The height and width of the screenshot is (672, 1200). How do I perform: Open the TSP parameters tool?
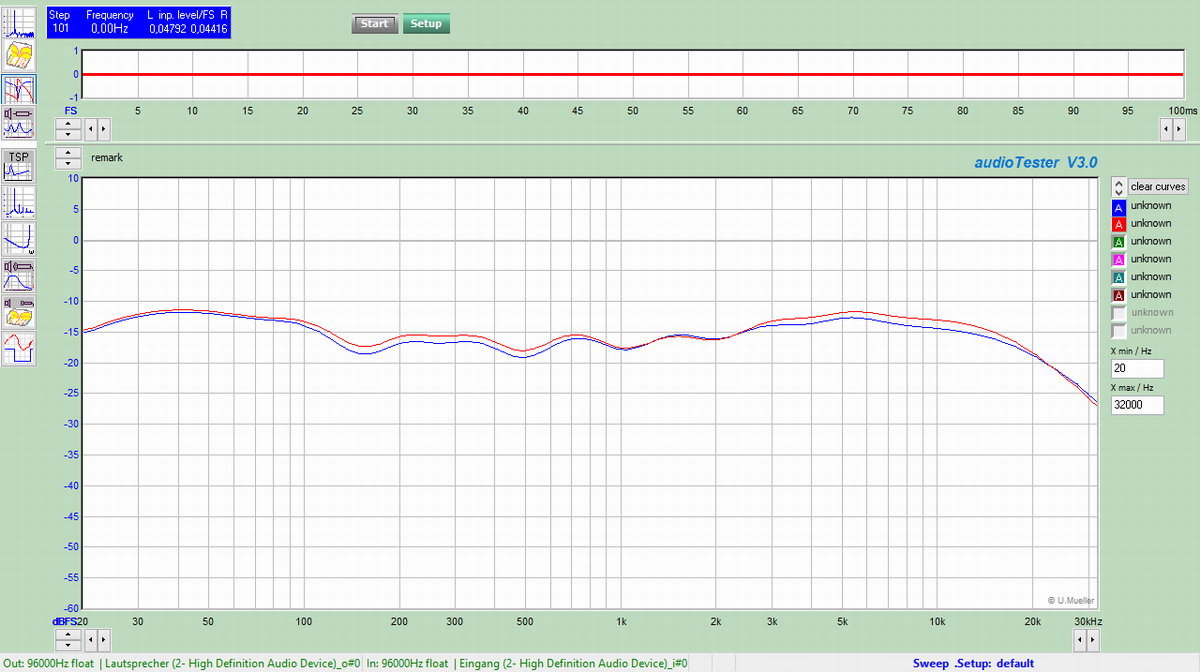click(x=19, y=164)
